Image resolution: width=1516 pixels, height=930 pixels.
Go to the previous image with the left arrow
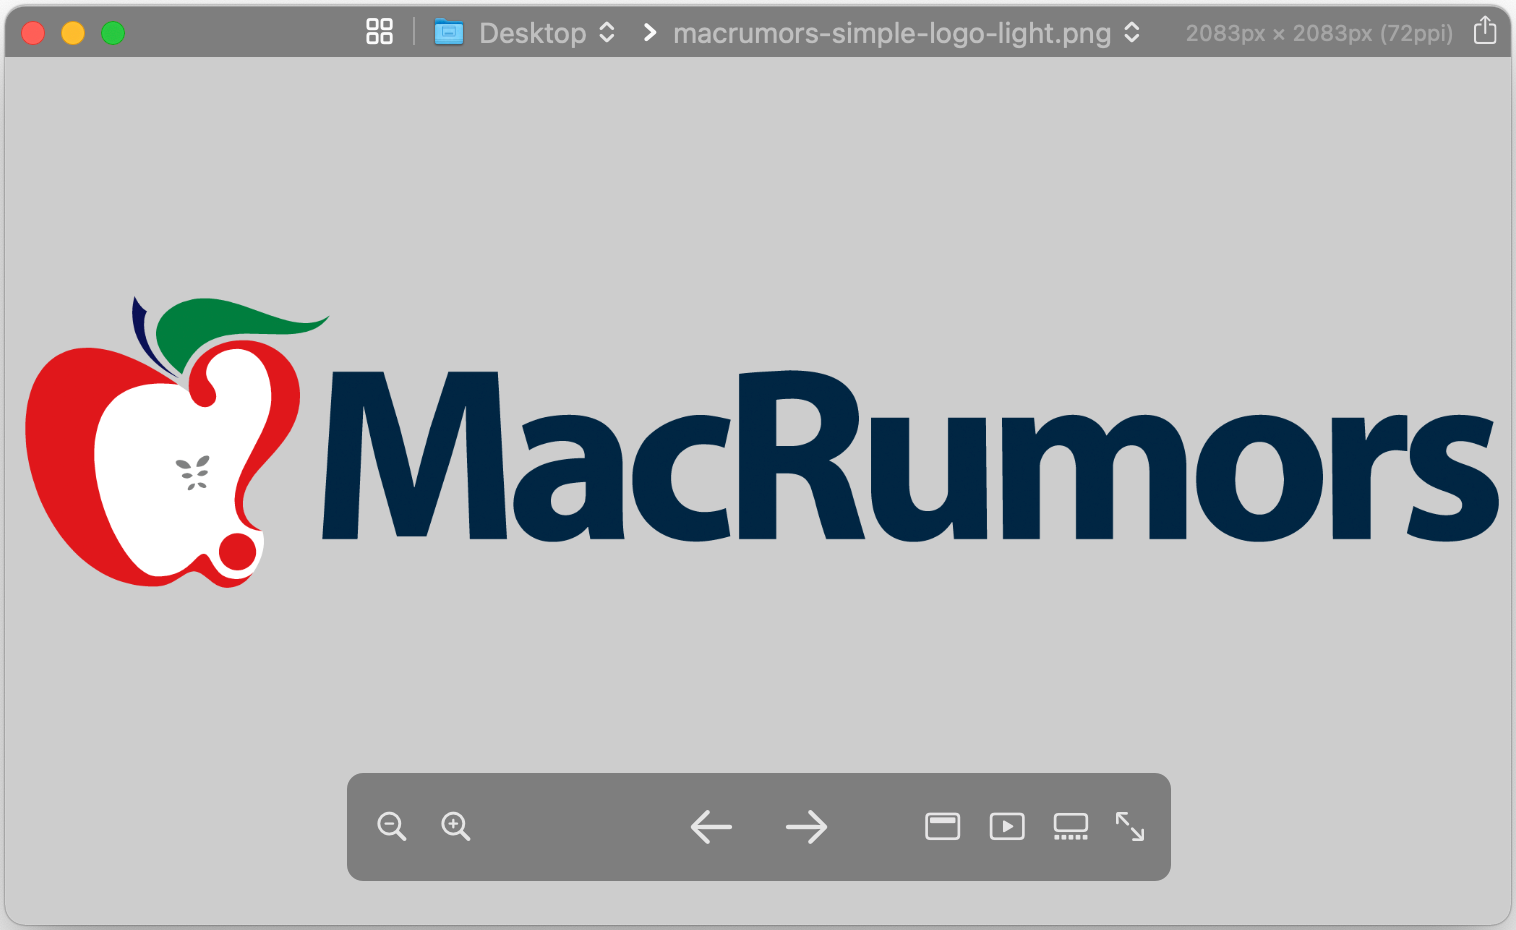click(x=711, y=827)
